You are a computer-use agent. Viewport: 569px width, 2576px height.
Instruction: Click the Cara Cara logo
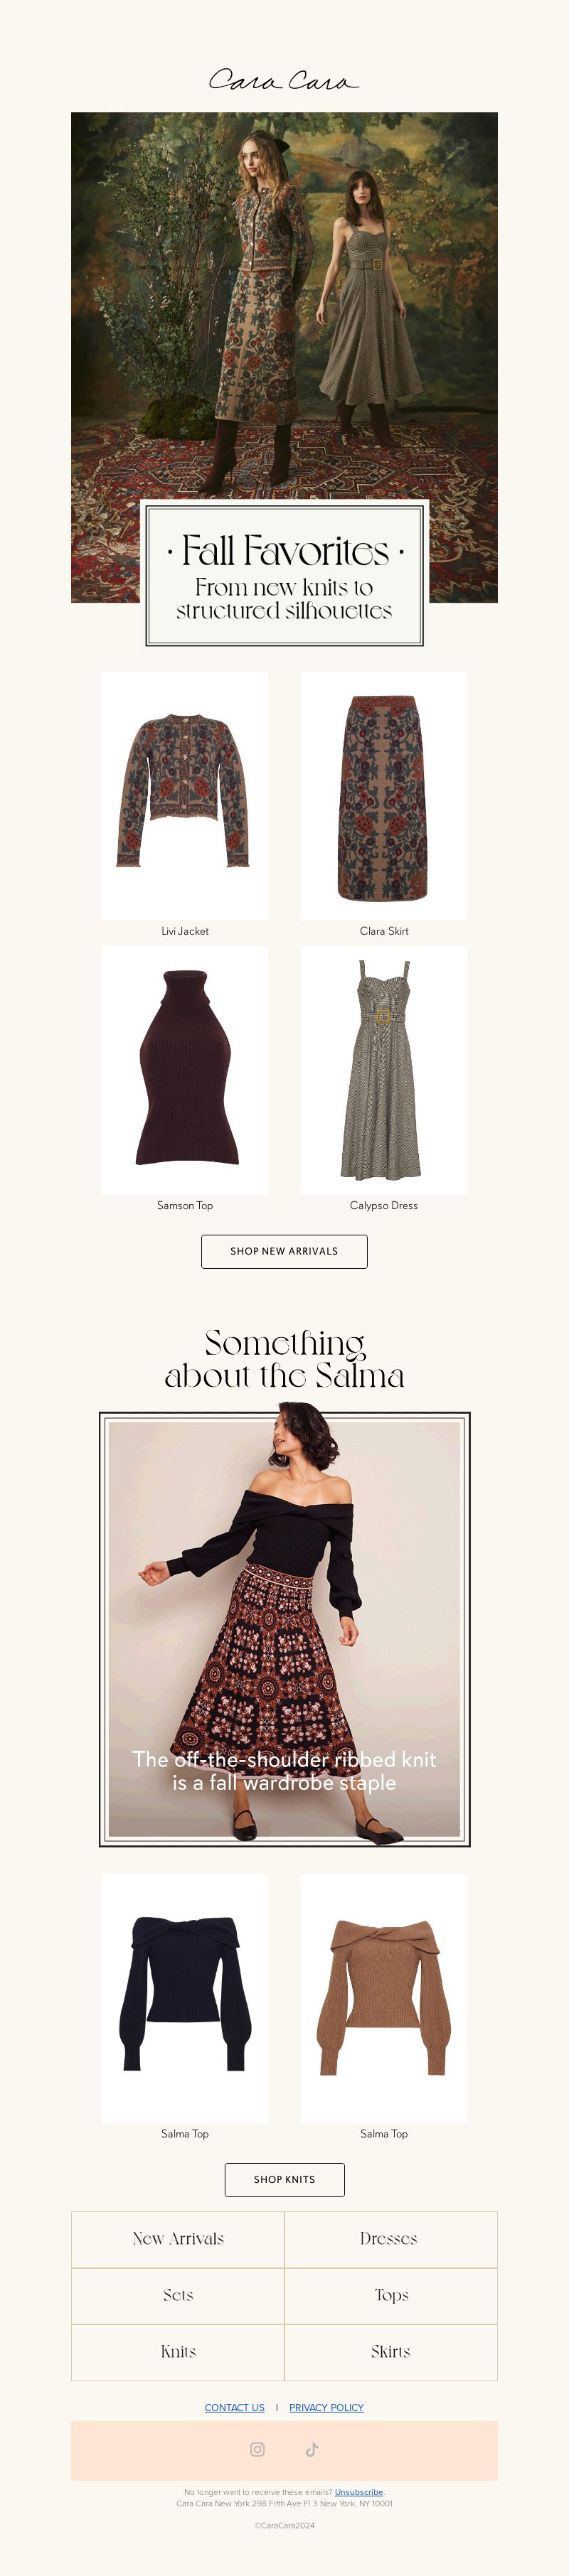[284, 80]
